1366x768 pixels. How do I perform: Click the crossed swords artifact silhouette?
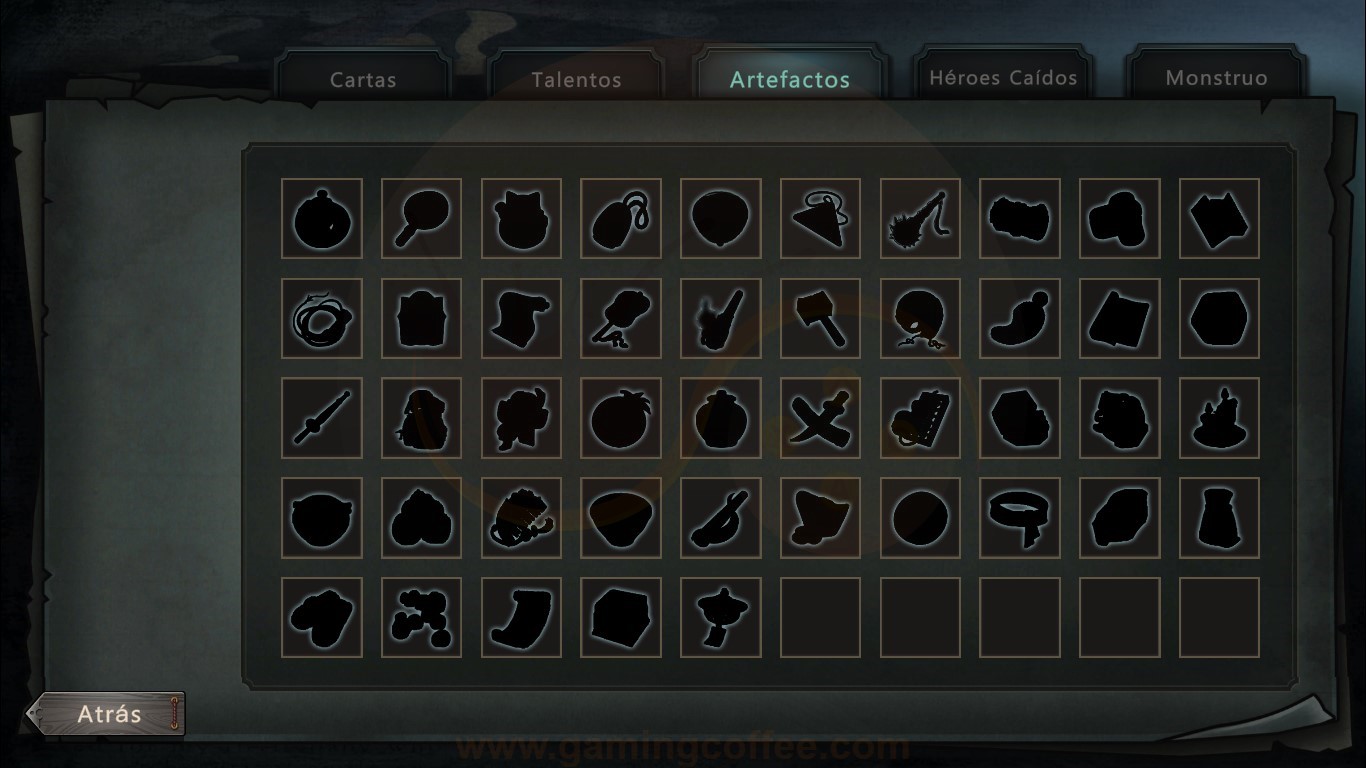pos(821,418)
